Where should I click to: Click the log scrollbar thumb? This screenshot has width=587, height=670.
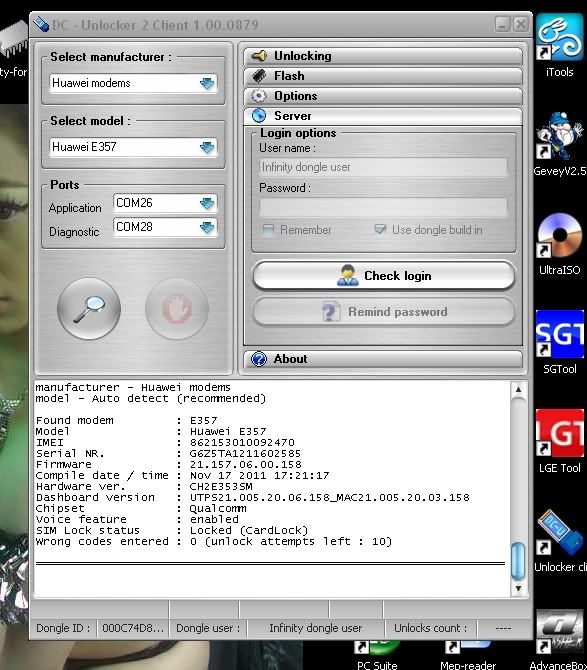pyautogui.click(x=518, y=560)
